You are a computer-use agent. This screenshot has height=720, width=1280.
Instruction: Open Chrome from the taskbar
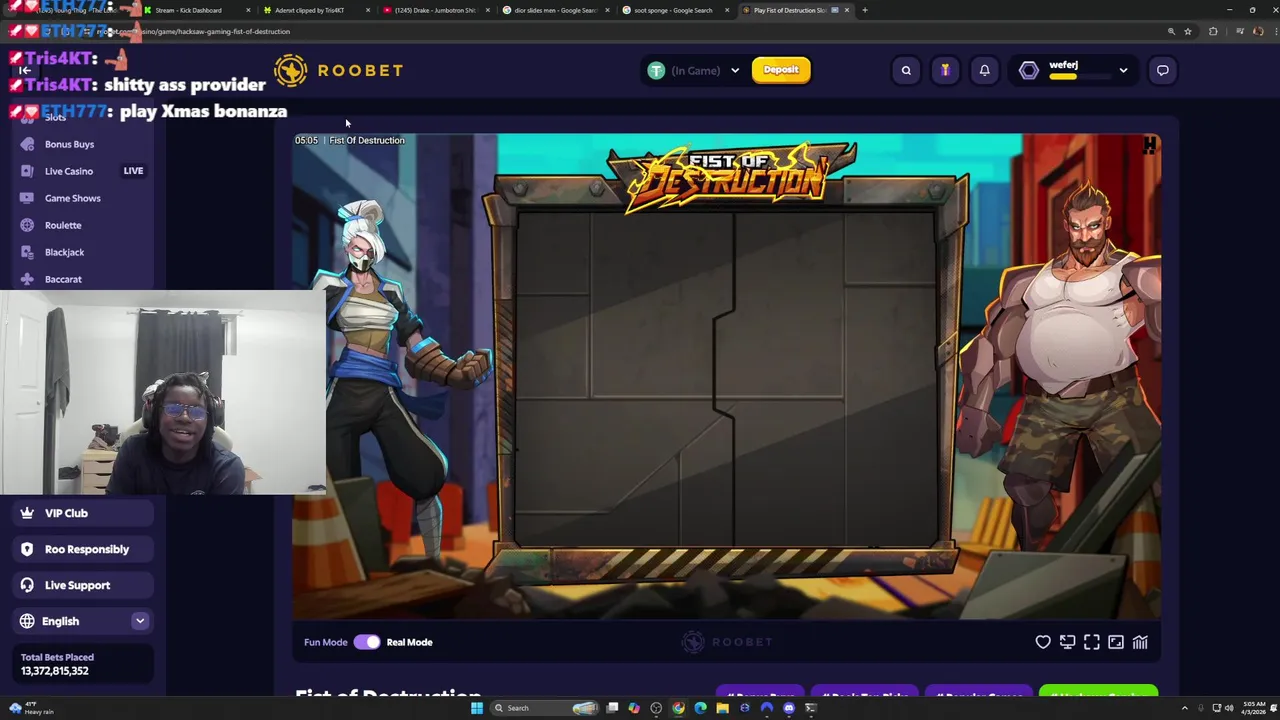point(678,708)
